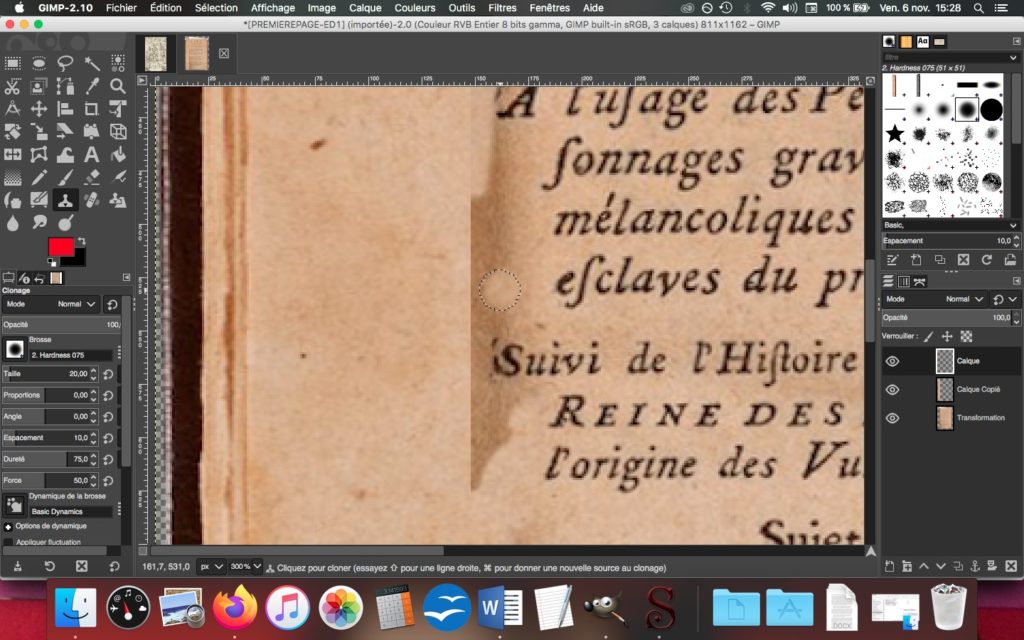Open Firefox from the Dock

(234, 607)
